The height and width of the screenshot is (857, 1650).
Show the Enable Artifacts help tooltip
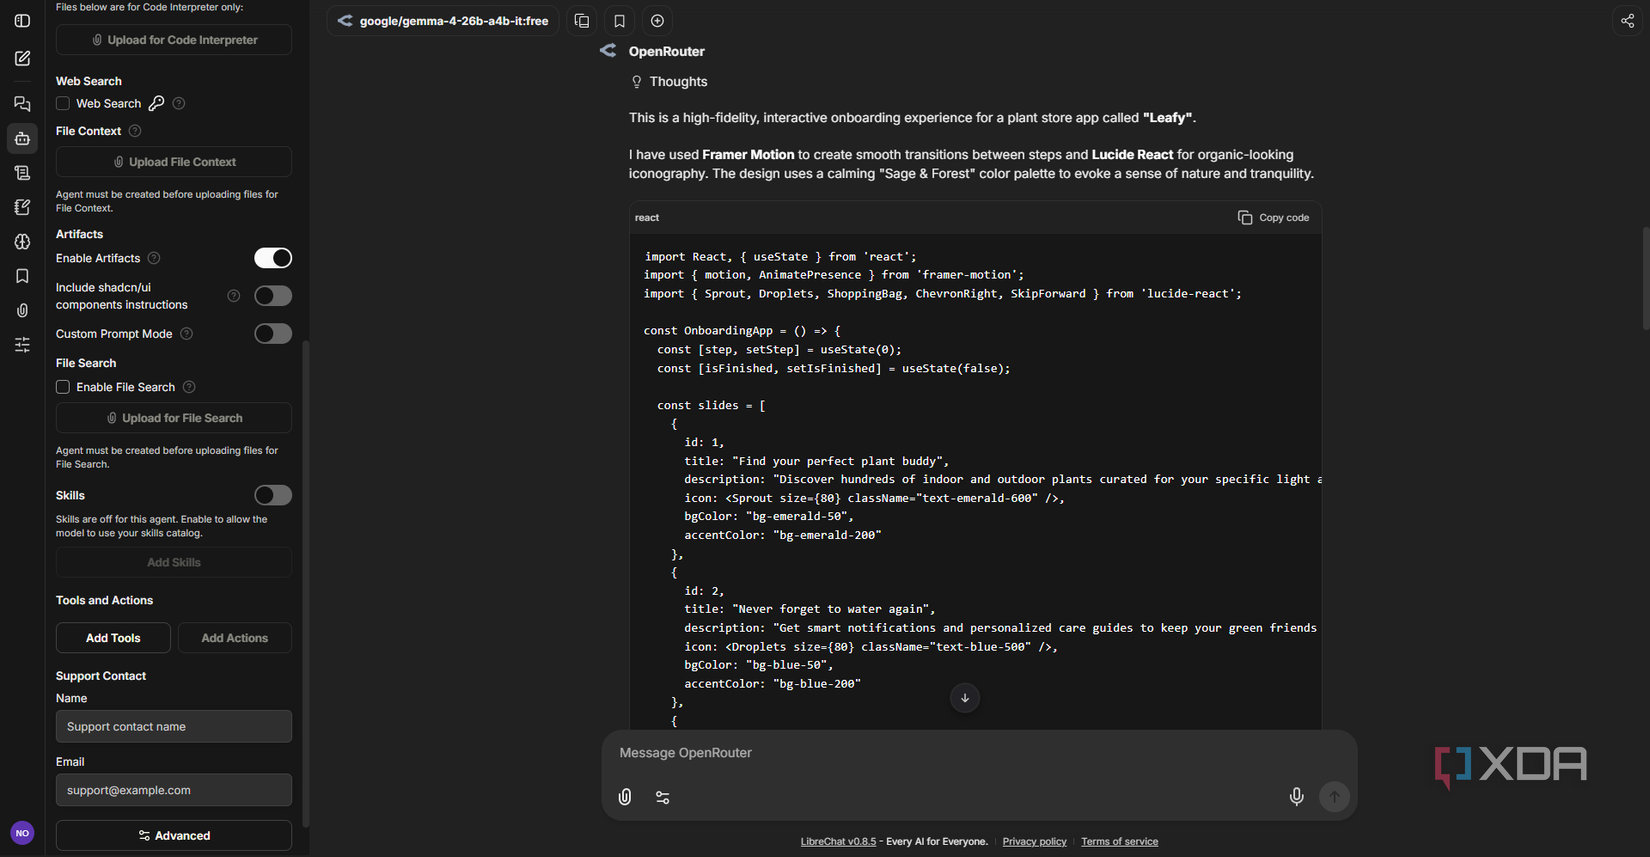tap(154, 258)
